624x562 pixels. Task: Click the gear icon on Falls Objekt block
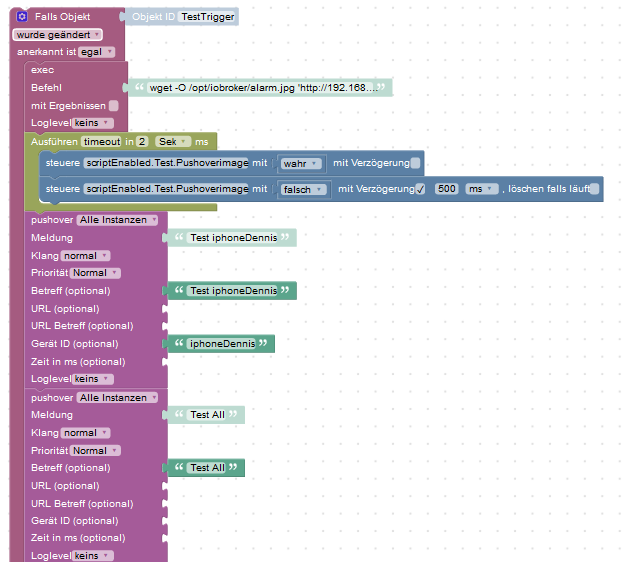pos(22,16)
